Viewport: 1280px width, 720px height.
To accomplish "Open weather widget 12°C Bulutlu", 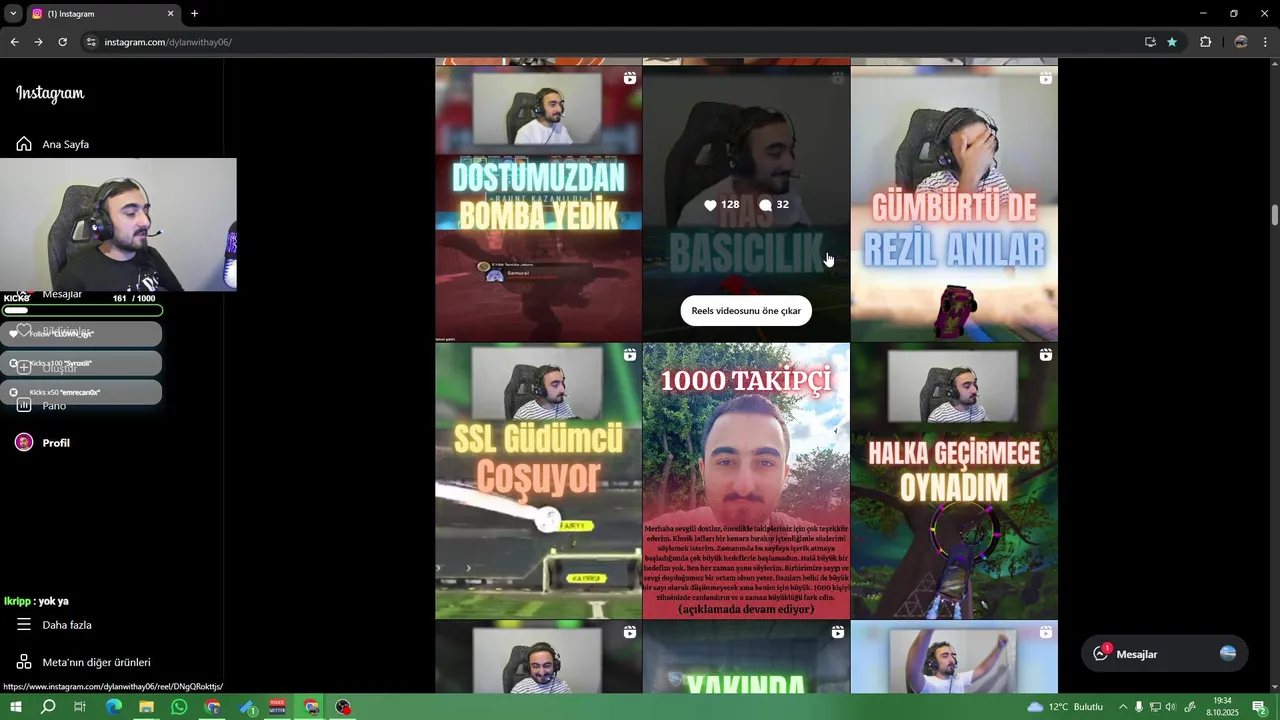I will pos(1065,707).
